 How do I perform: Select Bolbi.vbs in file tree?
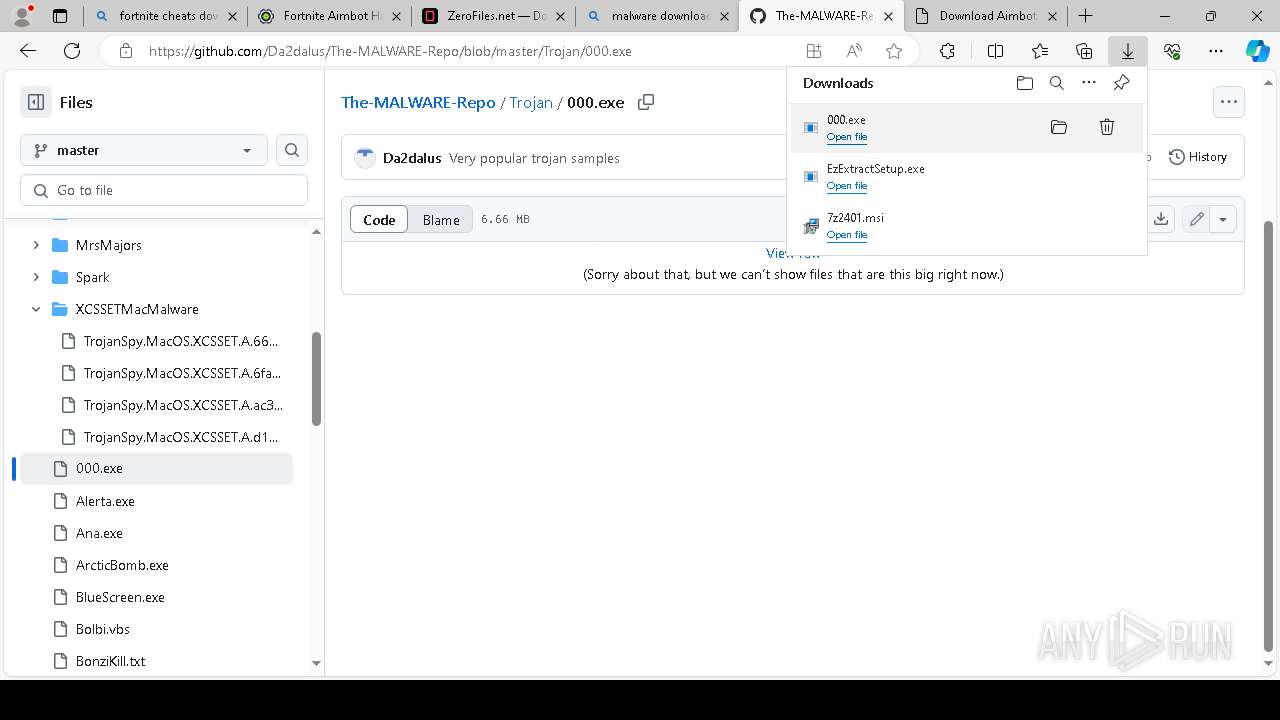point(156,629)
